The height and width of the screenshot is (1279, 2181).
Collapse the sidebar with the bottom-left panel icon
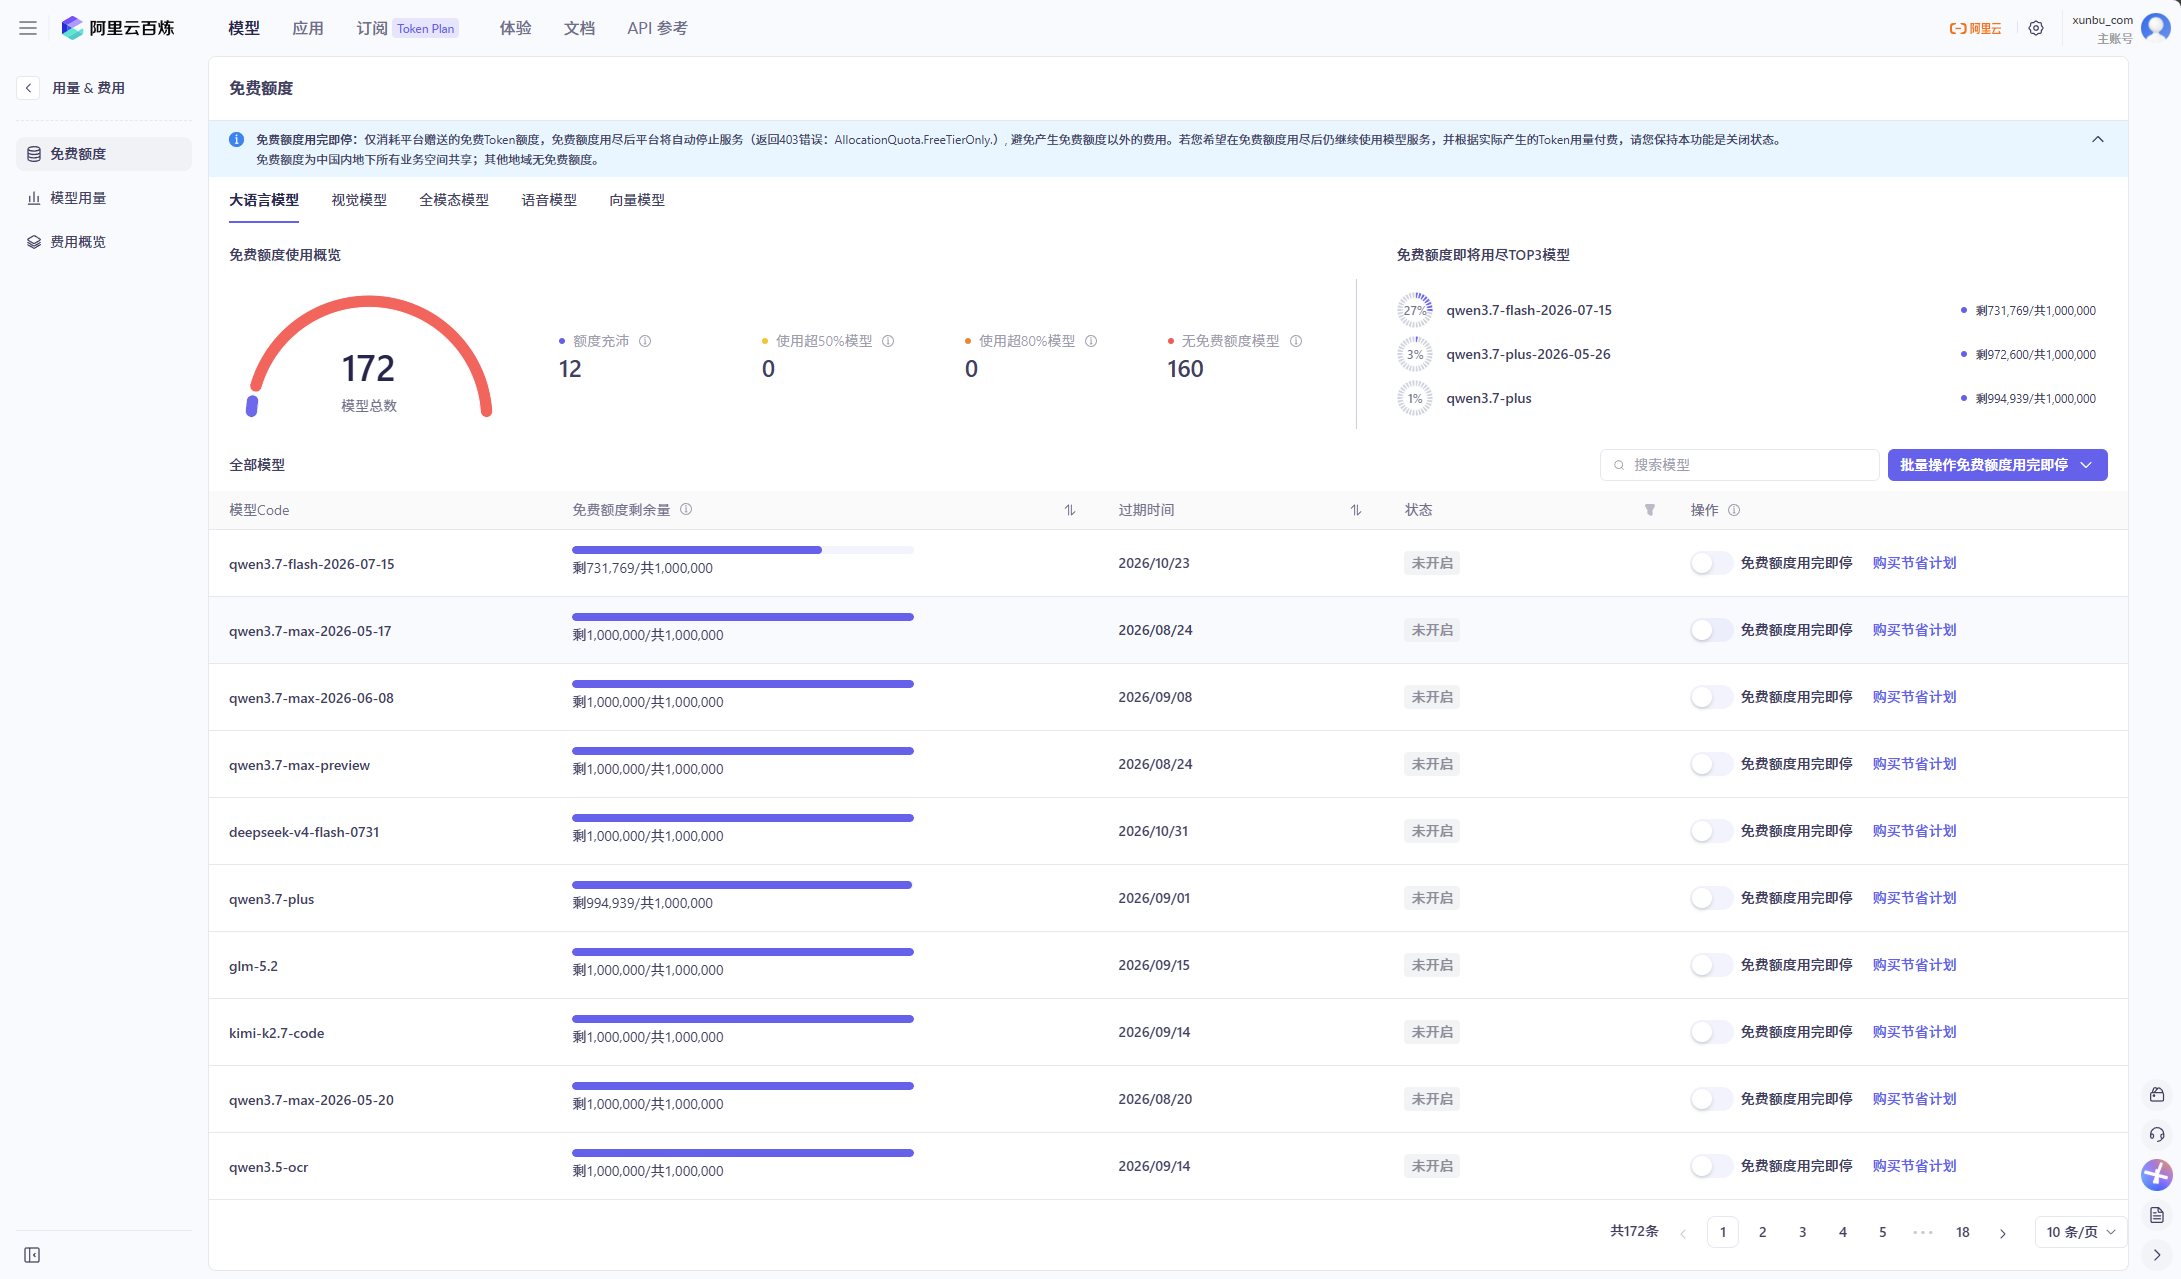tap(32, 1255)
